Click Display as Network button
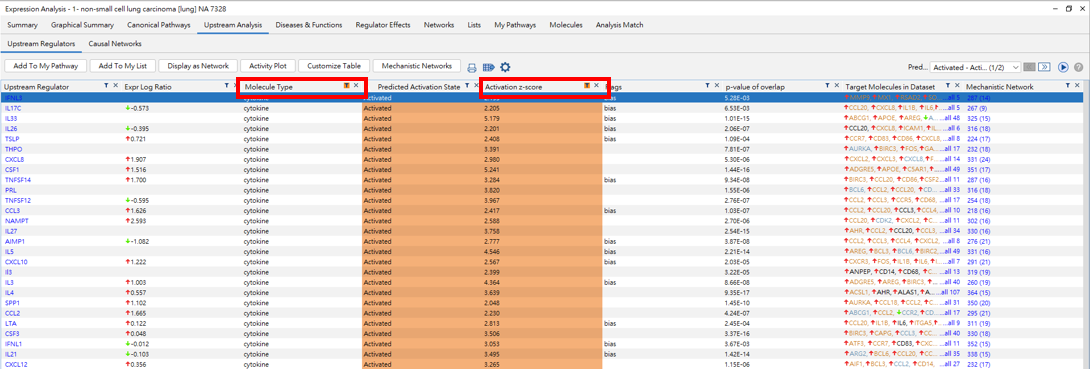This screenshot has width=1090, height=369. (198, 66)
